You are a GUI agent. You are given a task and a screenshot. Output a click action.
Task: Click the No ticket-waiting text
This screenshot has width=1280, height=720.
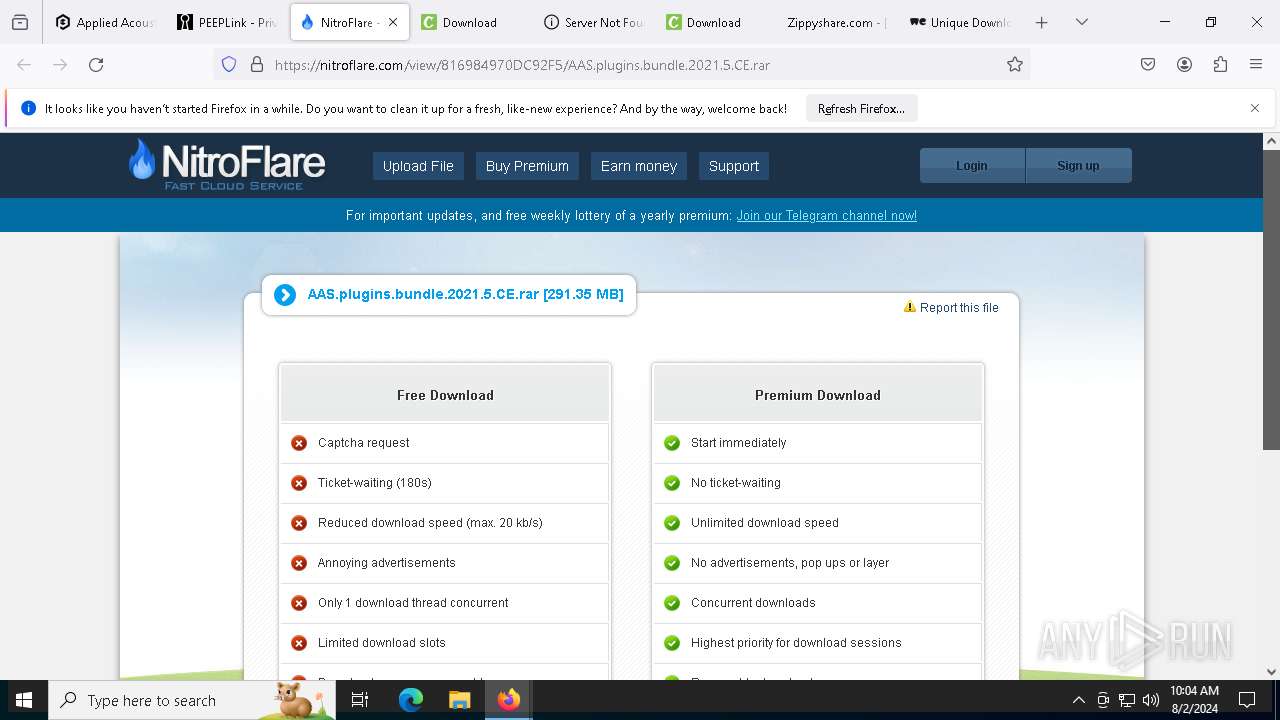[x=736, y=483]
